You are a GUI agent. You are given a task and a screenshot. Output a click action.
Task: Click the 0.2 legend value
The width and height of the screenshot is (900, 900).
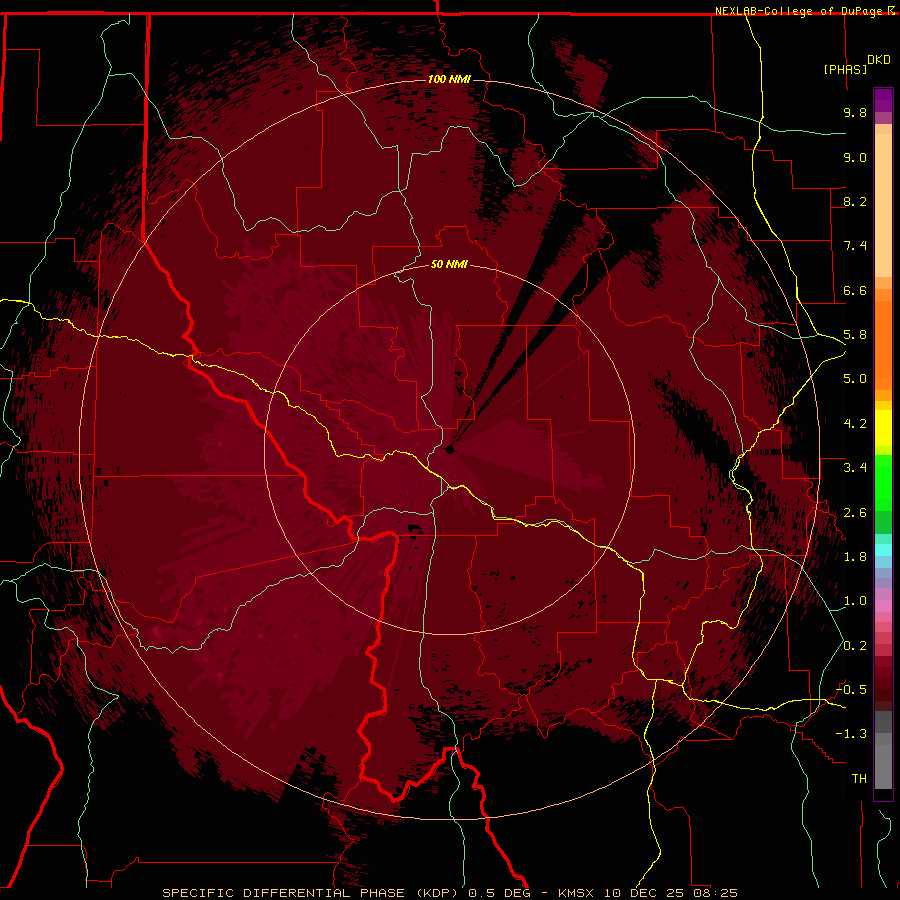click(855, 646)
